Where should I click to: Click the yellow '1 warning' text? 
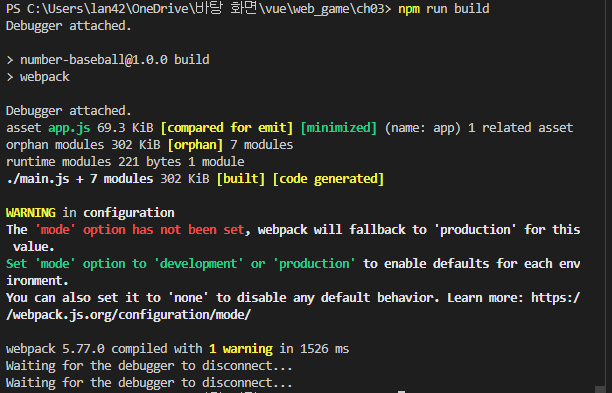pos(241,349)
